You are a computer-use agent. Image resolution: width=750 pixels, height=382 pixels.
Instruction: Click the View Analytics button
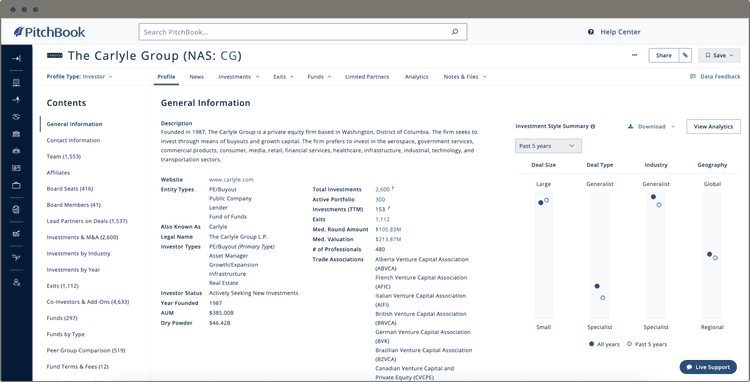[713, 127]
